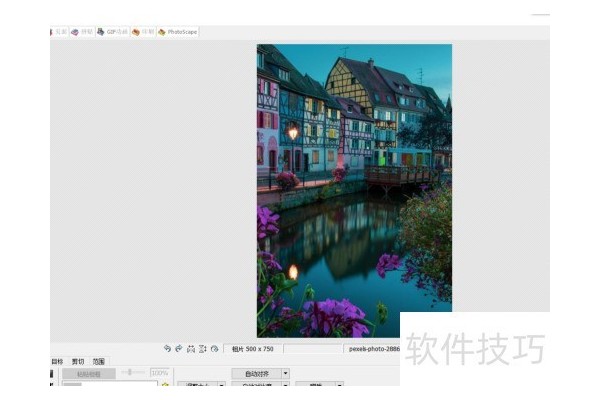Click the greyed button left of slider
600x400 pixels.
(89, 374)
